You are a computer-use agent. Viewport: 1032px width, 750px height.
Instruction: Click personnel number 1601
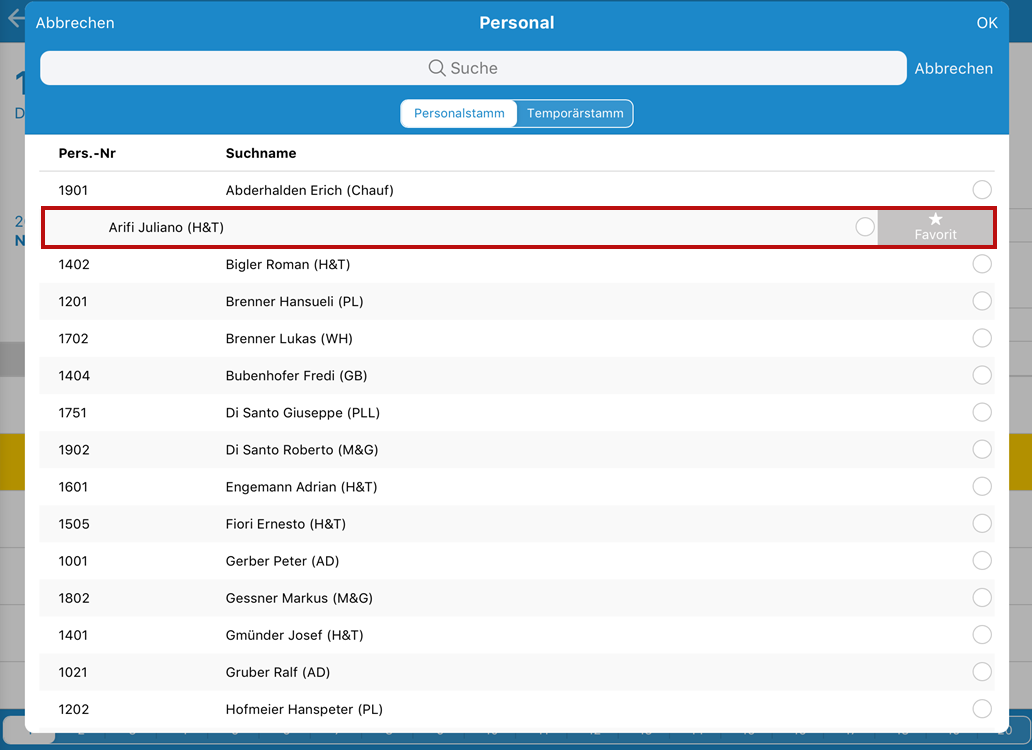pyautogui.click(x=73, y=487)
